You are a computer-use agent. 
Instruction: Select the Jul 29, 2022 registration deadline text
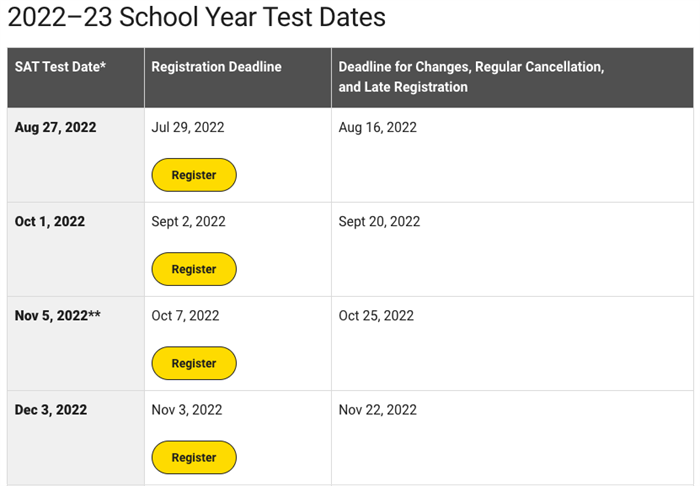(188, 128)
